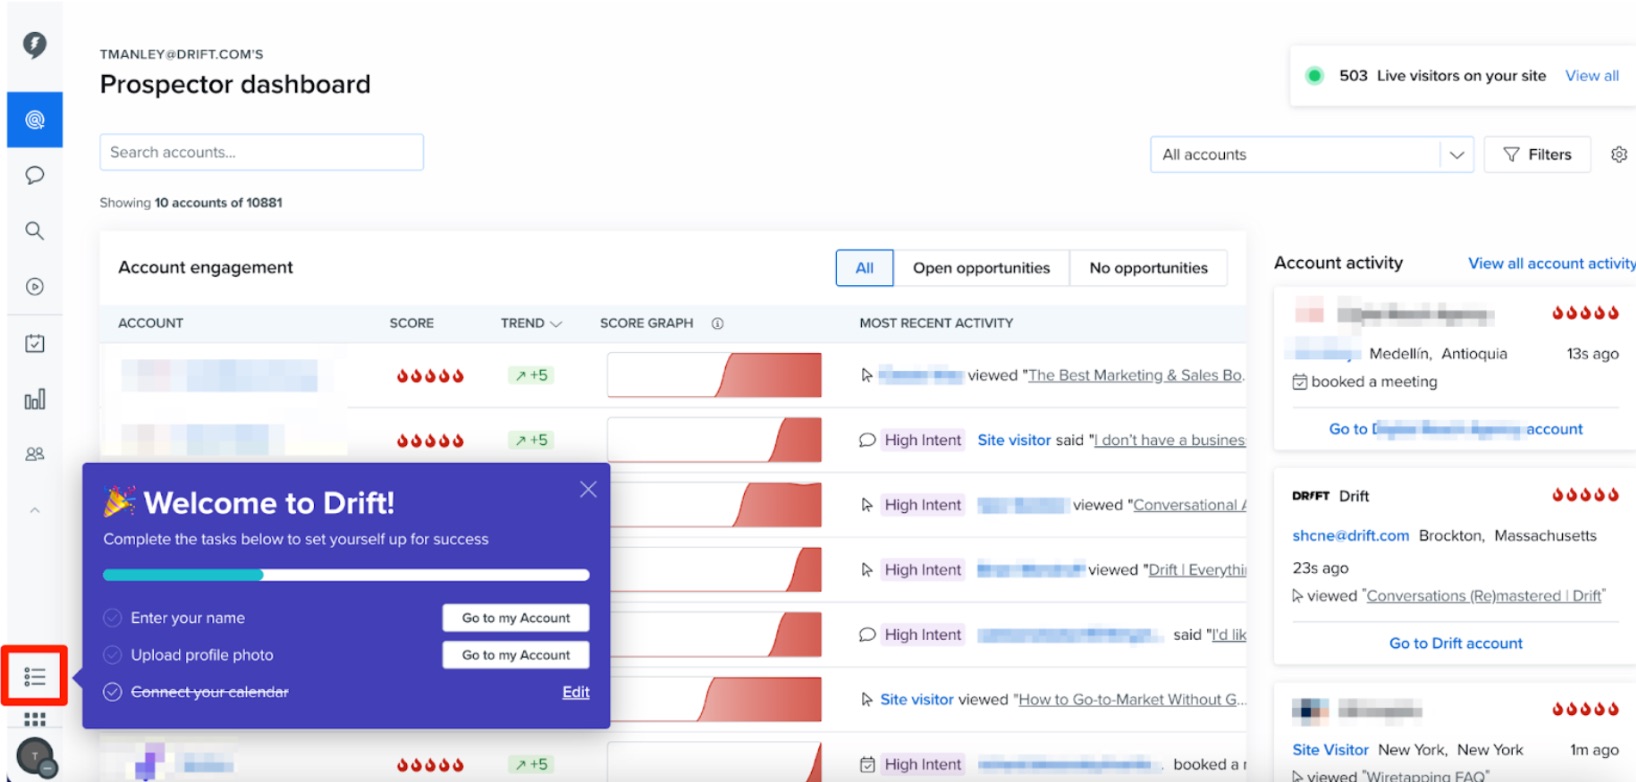The height and width of the screenshot is (782, 1636).
Task: Toggle the Connect your calendar checkmark
Action: click(113, 692)
